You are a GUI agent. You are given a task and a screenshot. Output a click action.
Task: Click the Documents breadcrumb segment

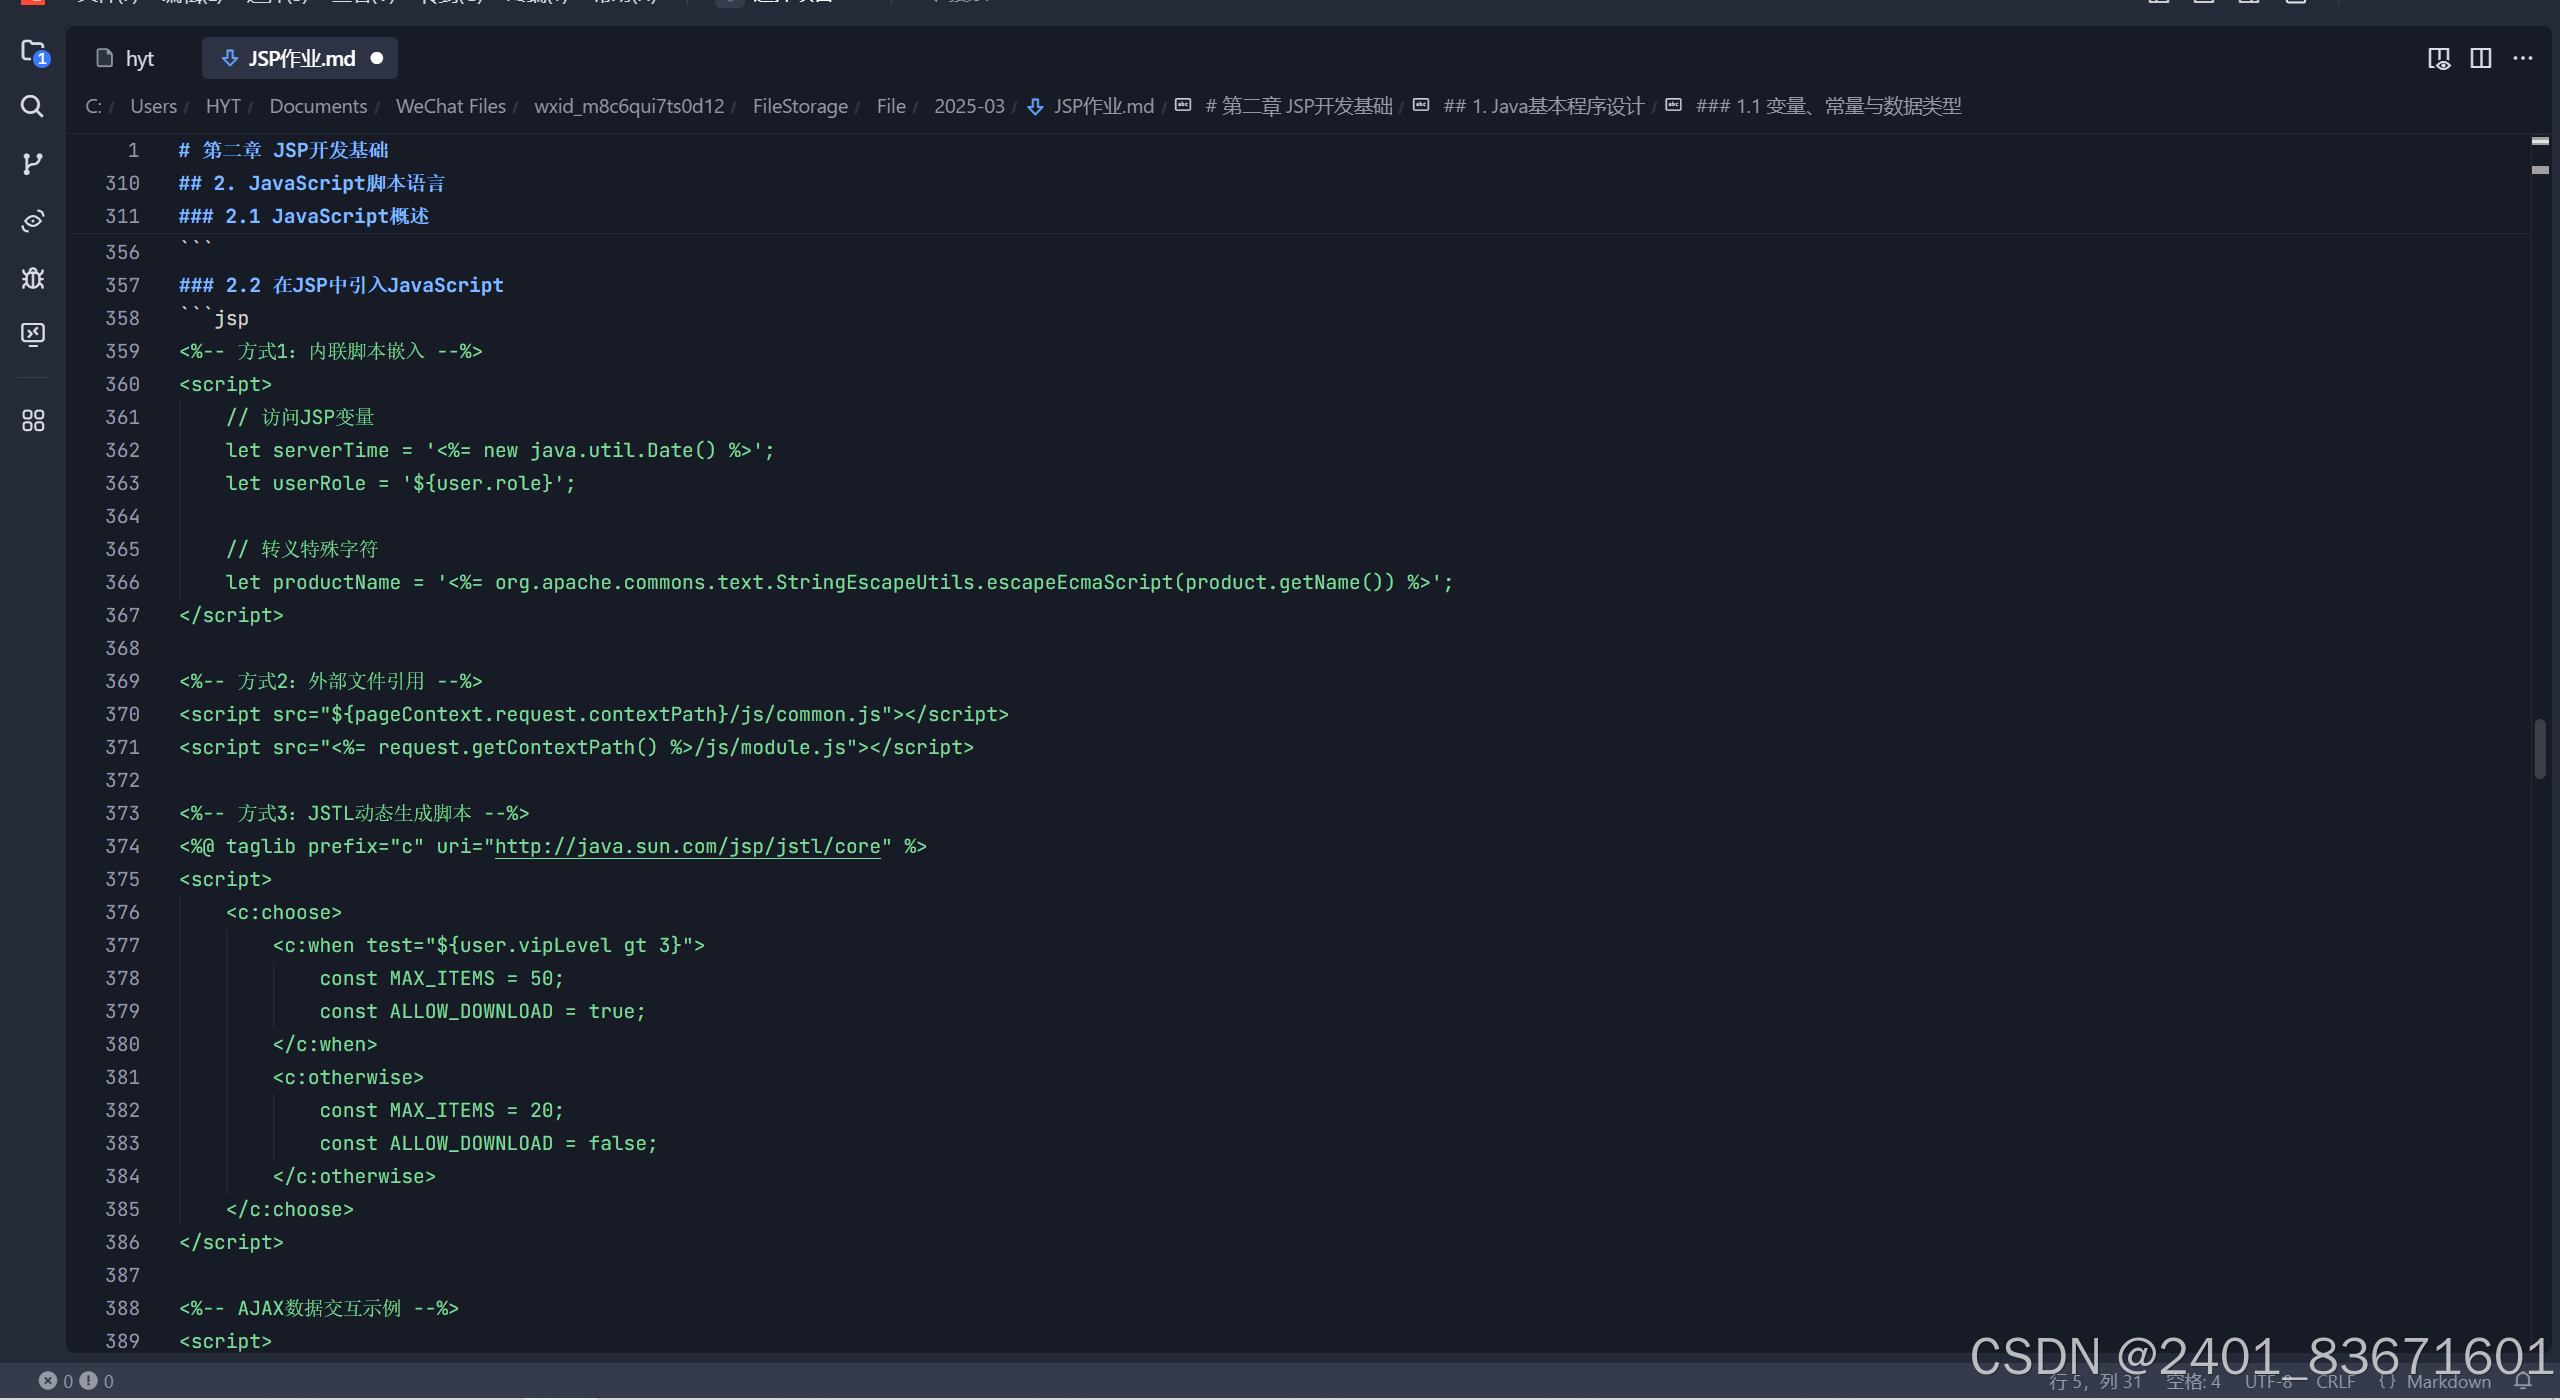[318, 106]
